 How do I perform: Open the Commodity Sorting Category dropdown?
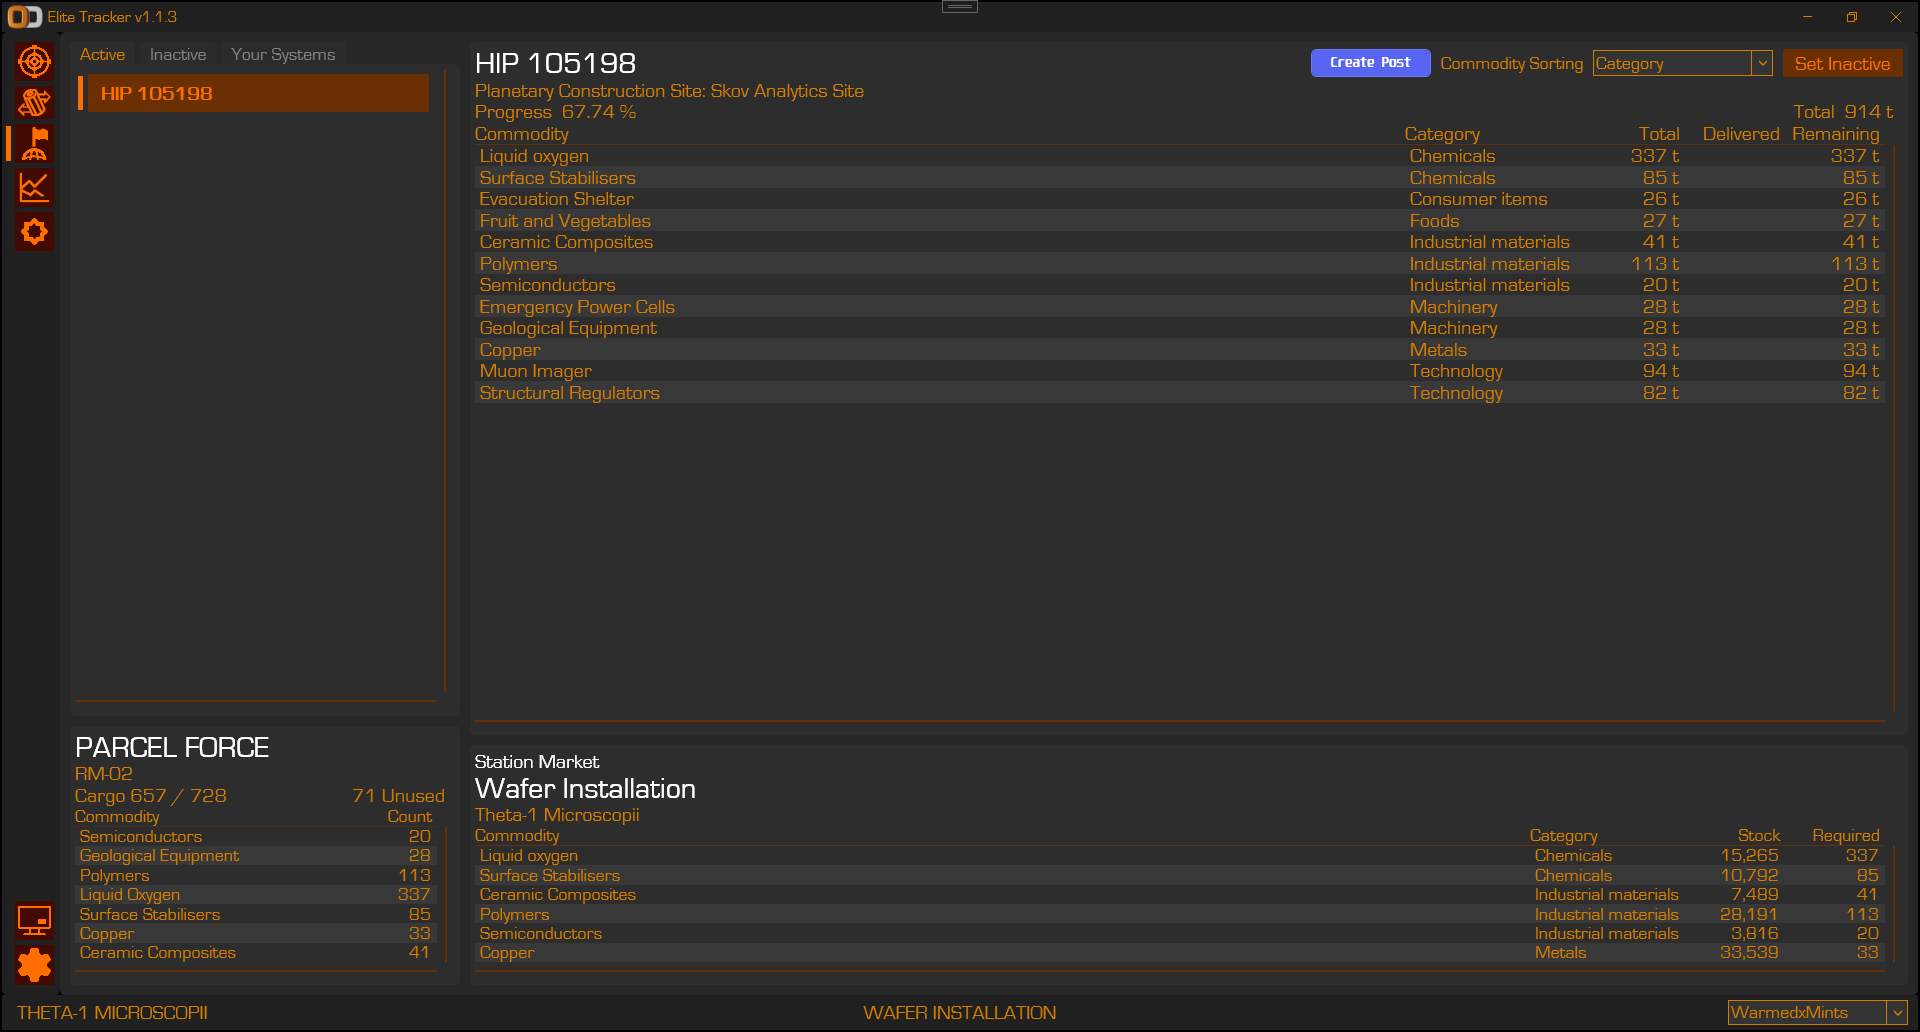pos(1682,63)
